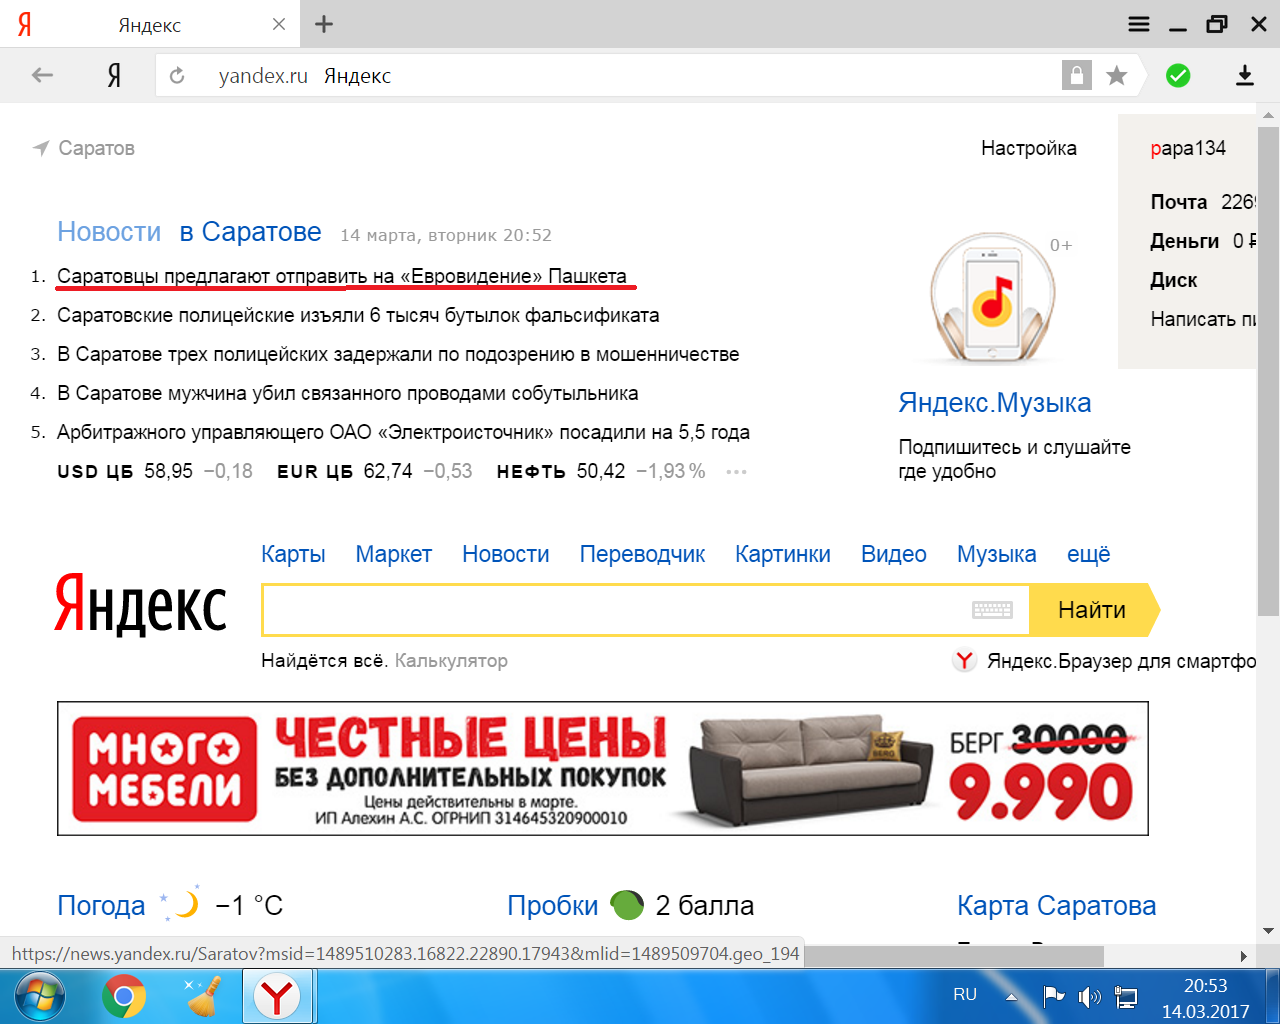1280x1024 pixels.
Task: Focus the Yandex search input field
Action: [645, 610]
